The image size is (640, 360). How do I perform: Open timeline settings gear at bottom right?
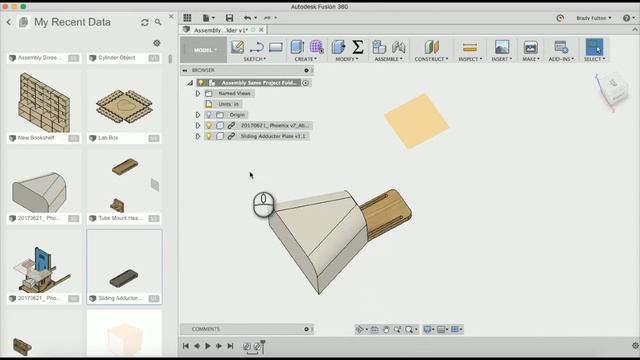coord(635,346)
